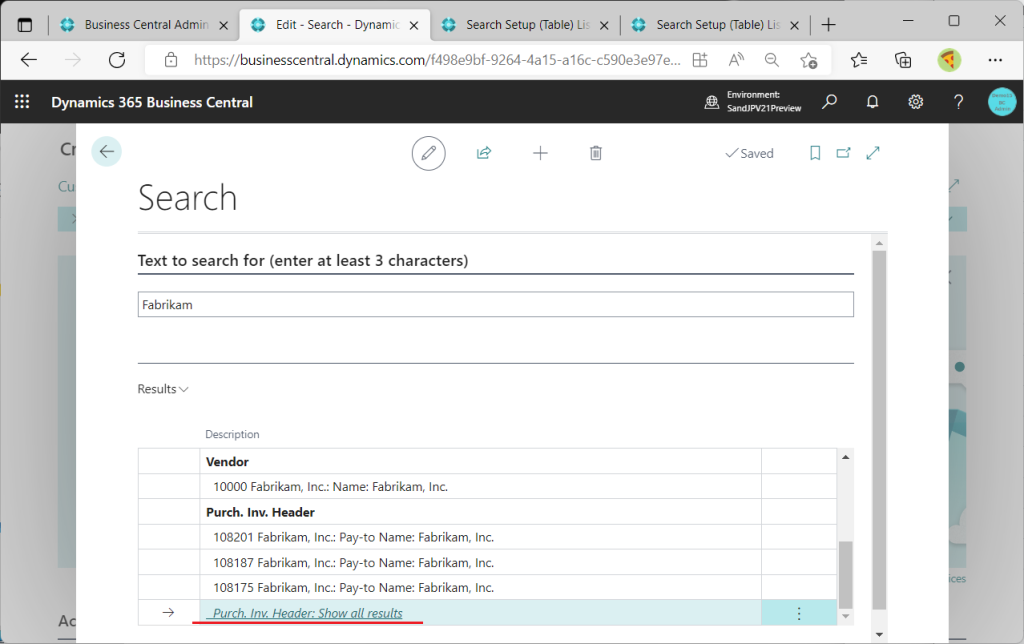The height and width of the screenshot is (644, 1024).
Task: Go back using the Search page back arrow
Action: (x=106, y=152)
